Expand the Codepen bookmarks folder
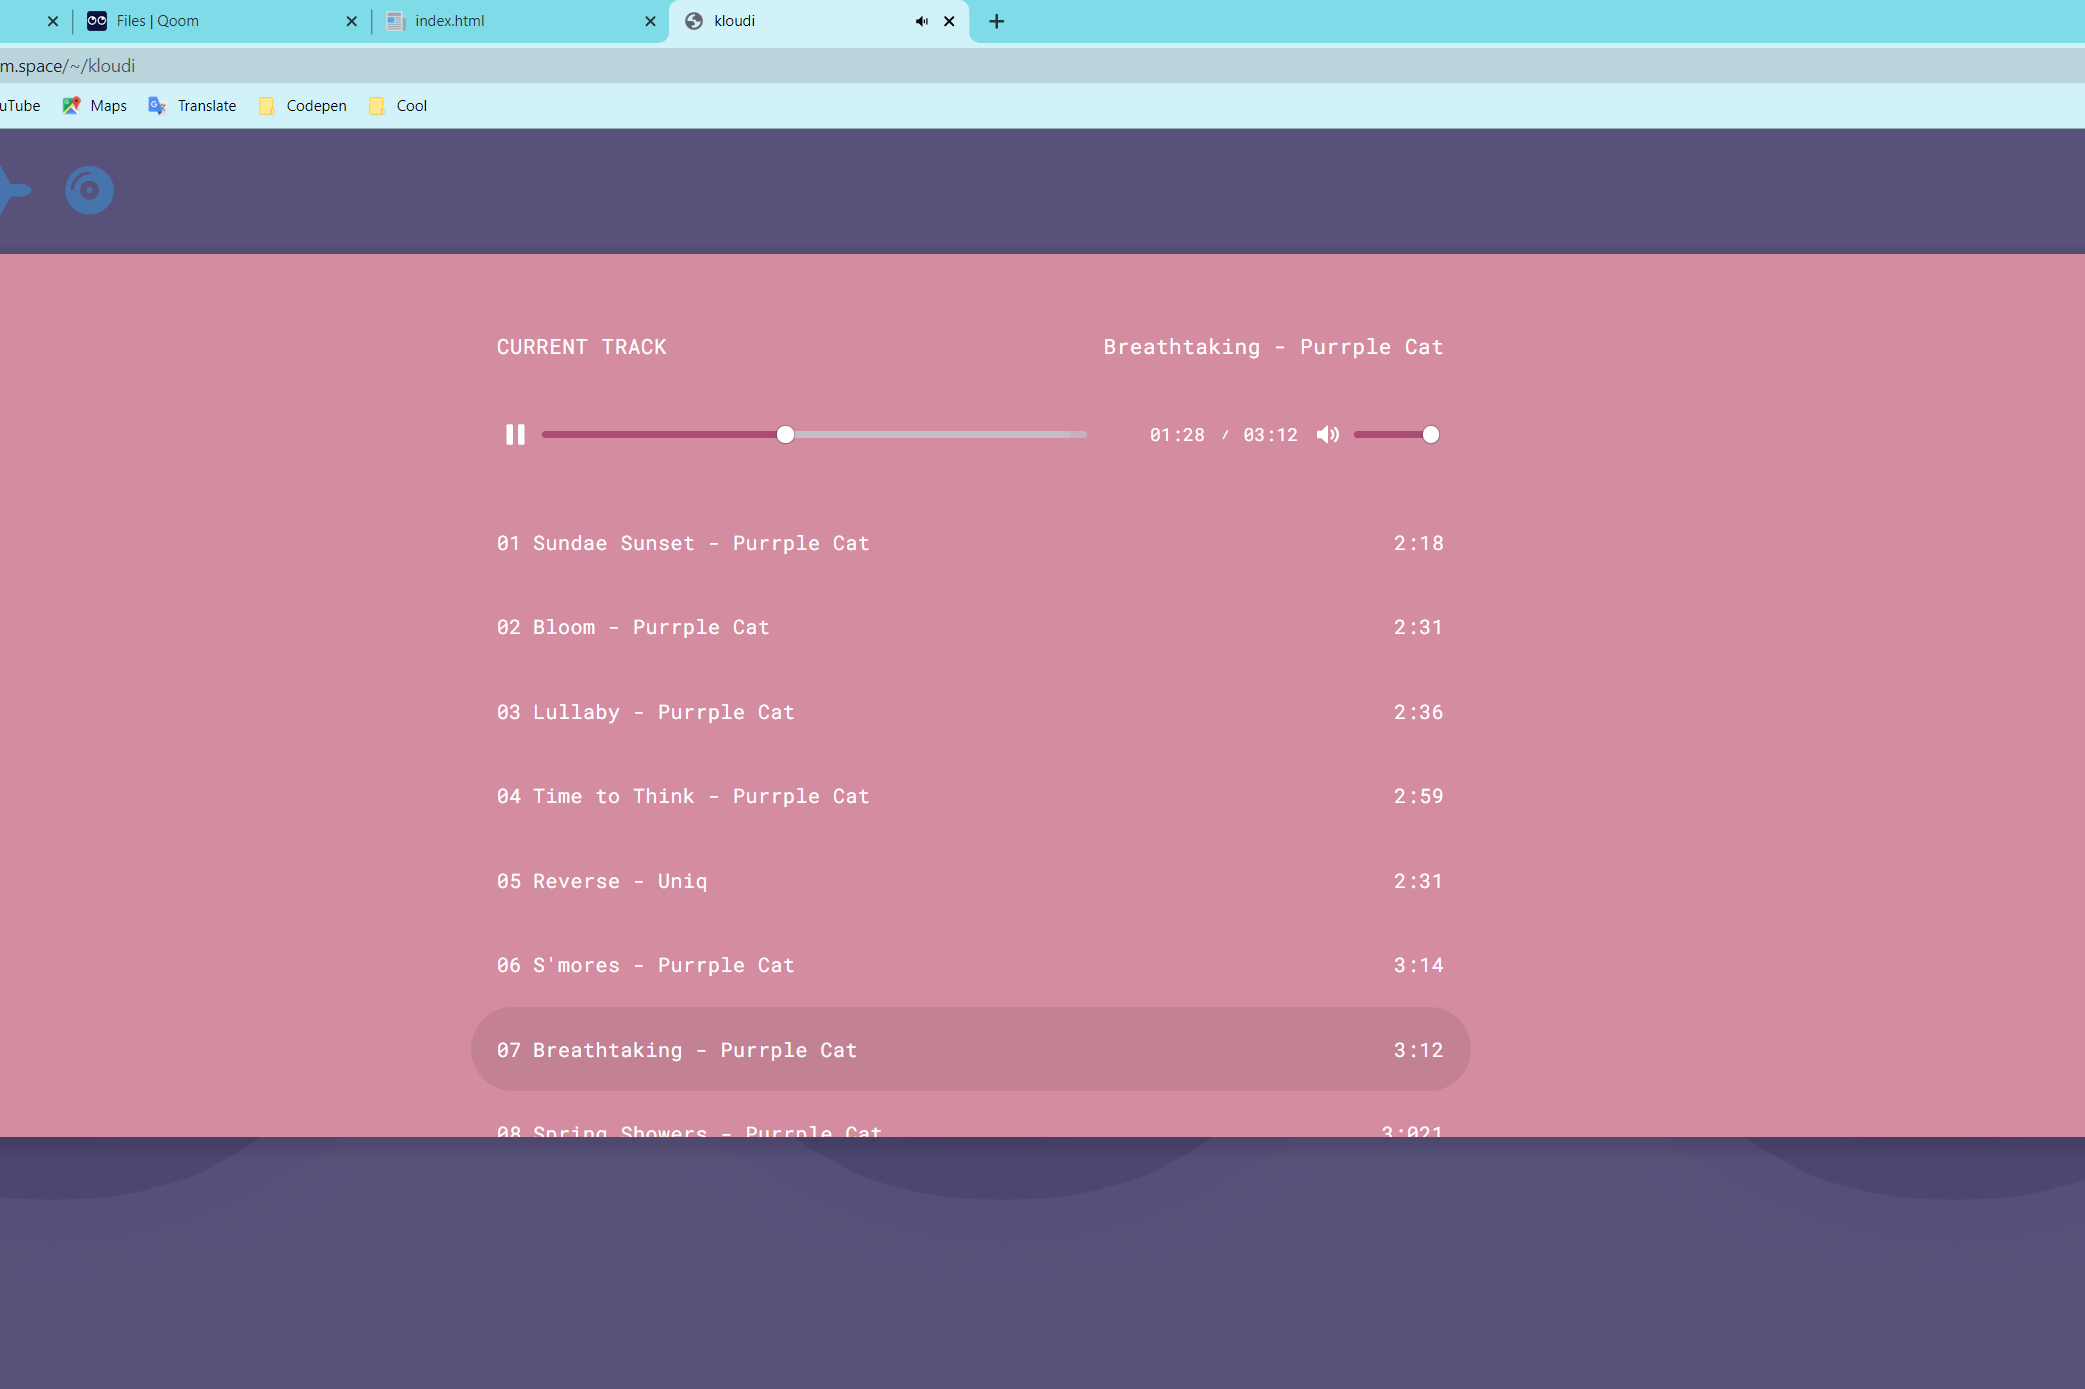2085x1389 pixels. point(303,106)
